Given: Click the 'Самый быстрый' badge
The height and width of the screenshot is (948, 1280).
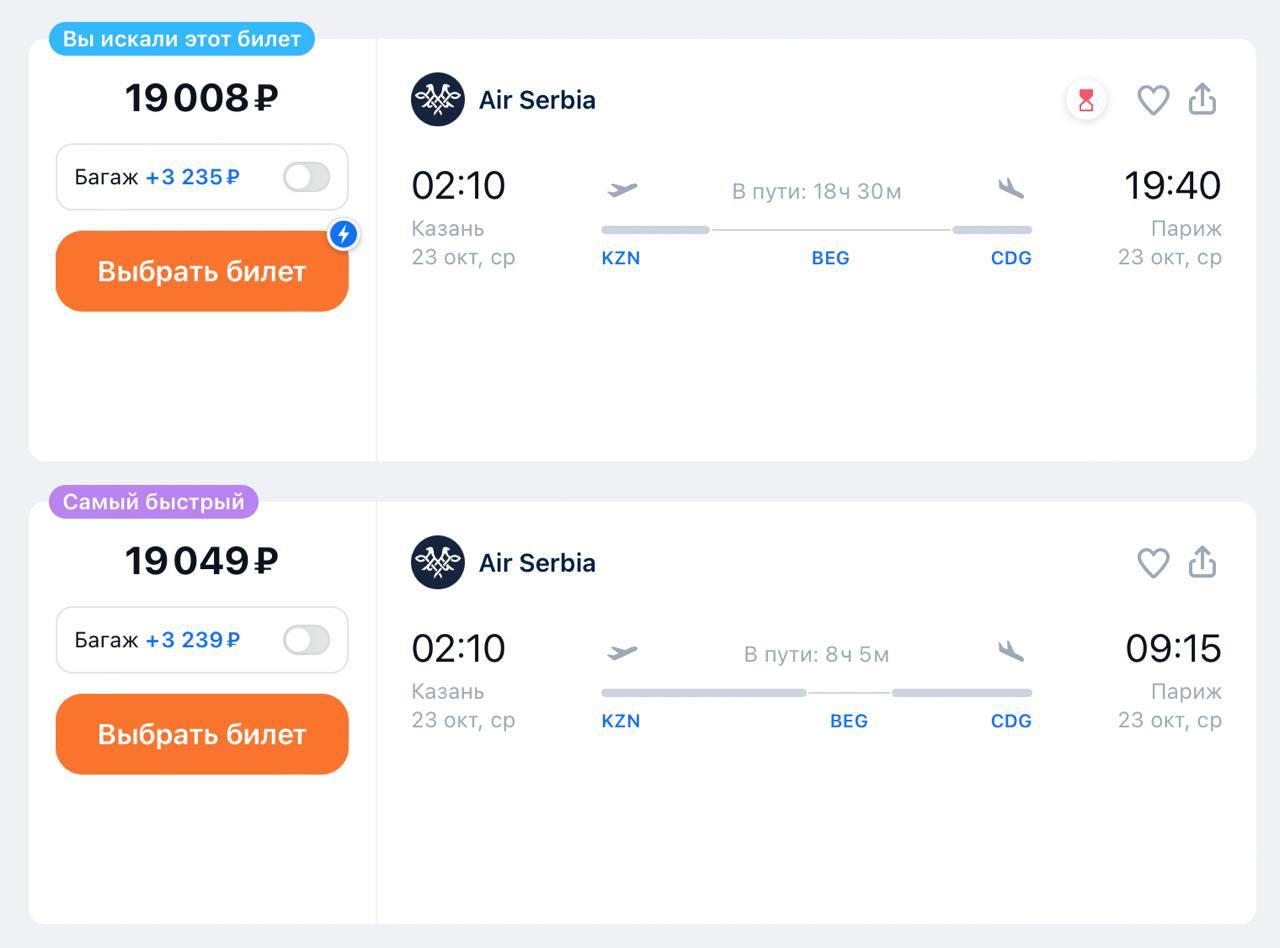Looking at the screenshot, I should [154, 502].
